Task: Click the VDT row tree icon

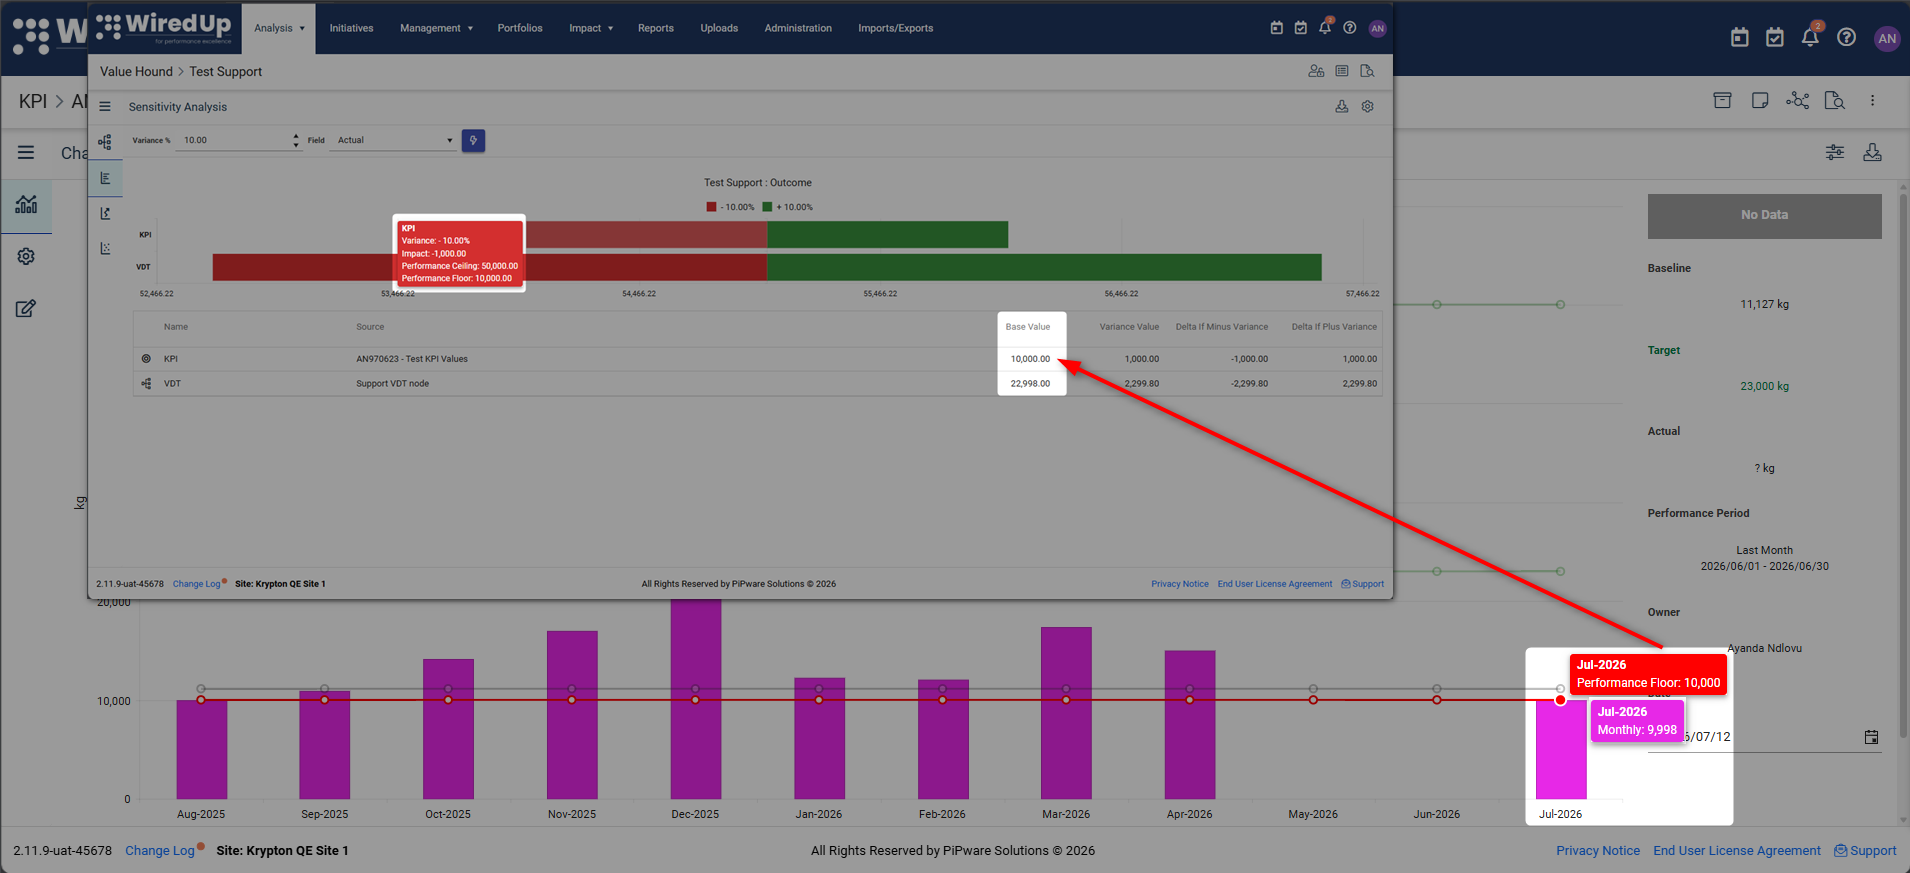Action: point(146,383)
